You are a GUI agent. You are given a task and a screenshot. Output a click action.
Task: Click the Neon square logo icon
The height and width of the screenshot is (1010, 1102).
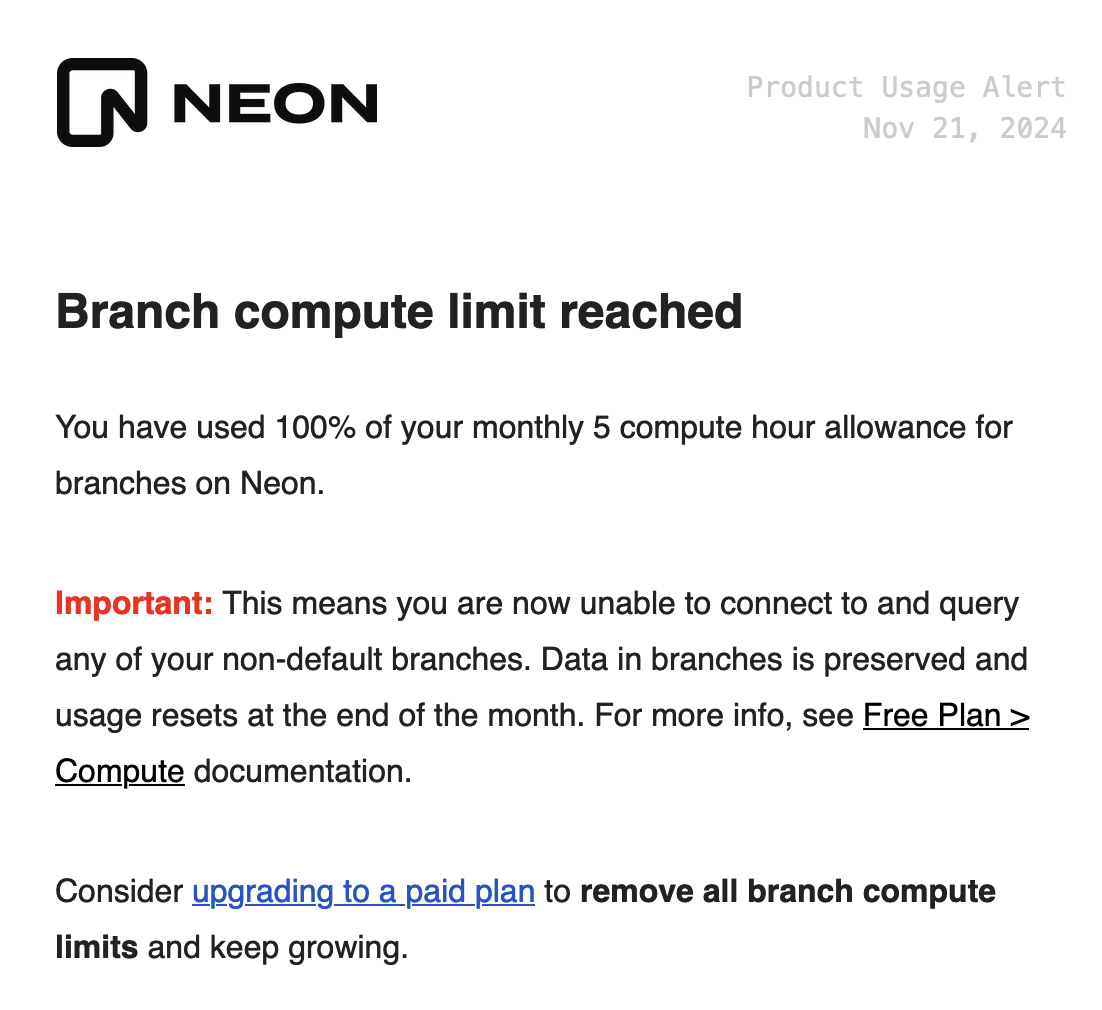(x=102, y=103)
